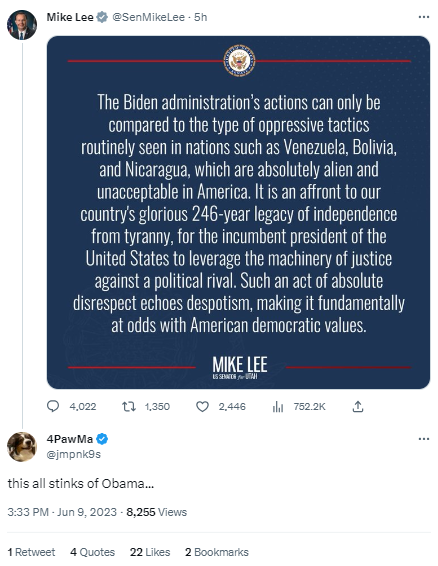Open Mike Lee's profile avatar photo
The width and height of the screenshot is (438, 566).
[22, 25]
